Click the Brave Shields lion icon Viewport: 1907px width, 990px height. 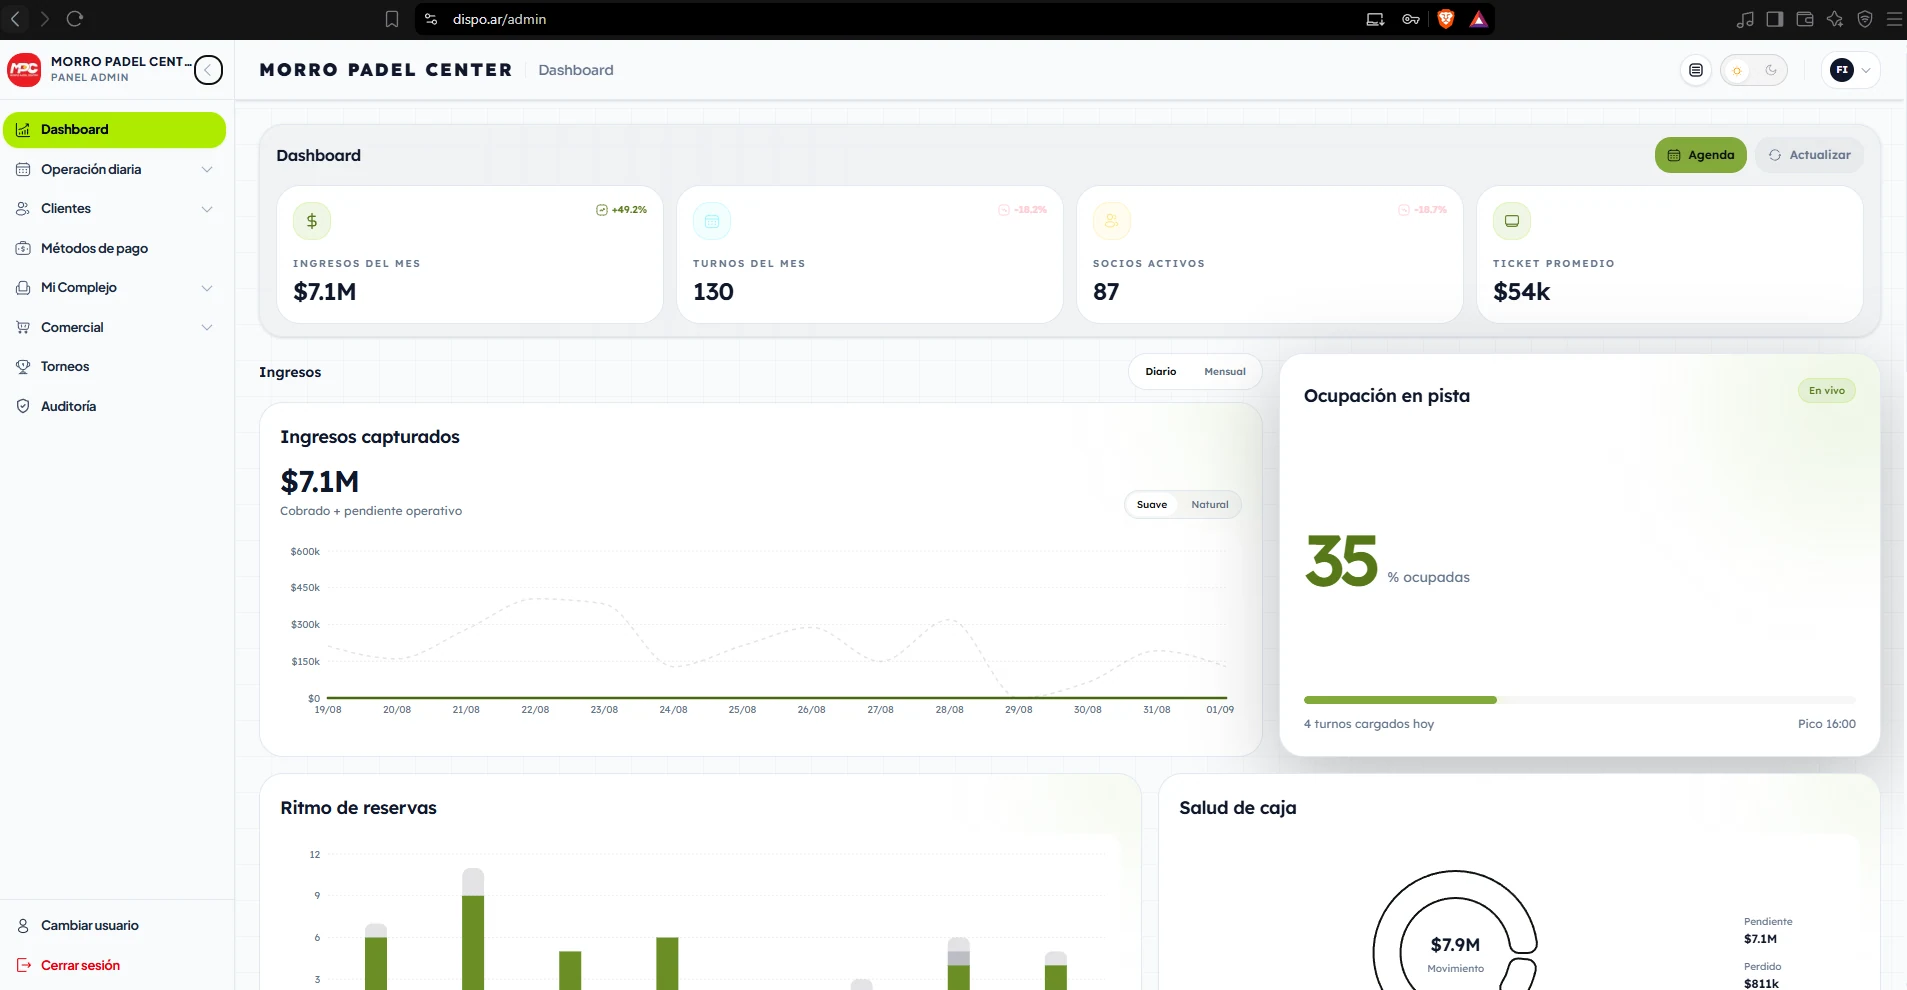coord(1445,19)
